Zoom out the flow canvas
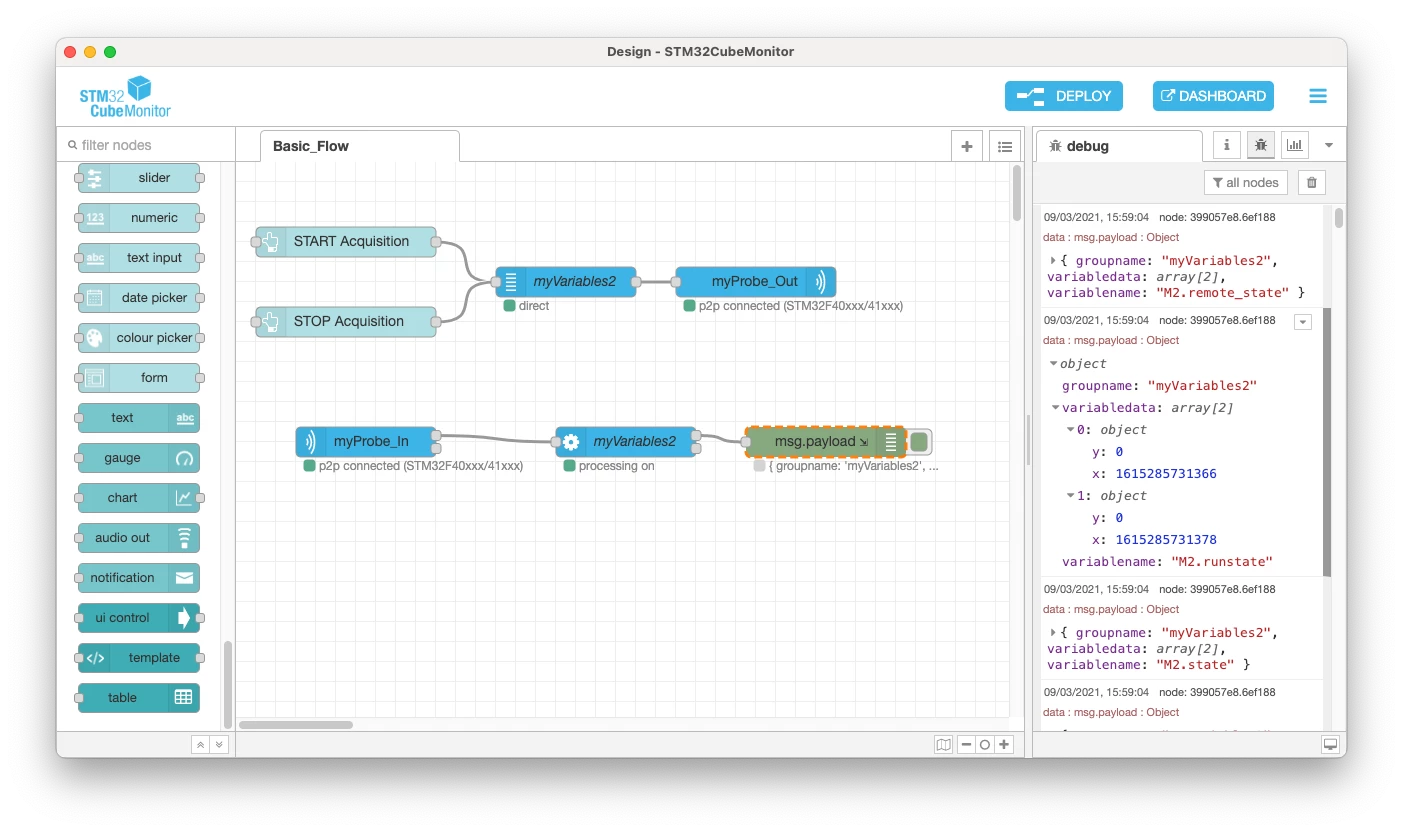The height and width of the screenshot is (832, 1403). 966,744
